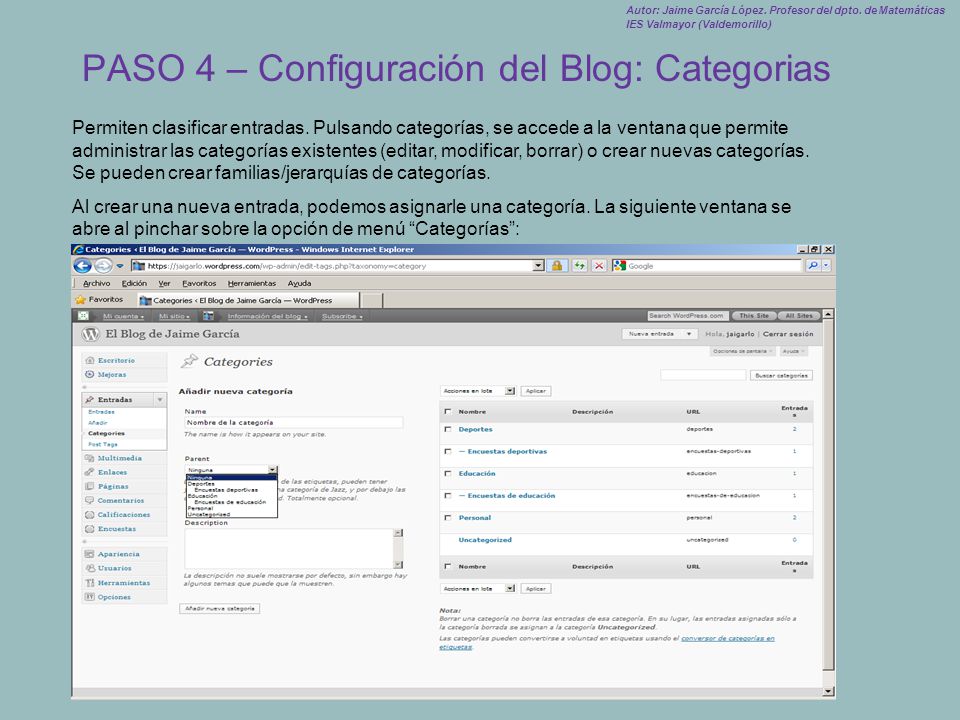Click the Favoritos star icon
This screenshot has height=720, width=960.
pyautogui.click(x=80, y=300)
